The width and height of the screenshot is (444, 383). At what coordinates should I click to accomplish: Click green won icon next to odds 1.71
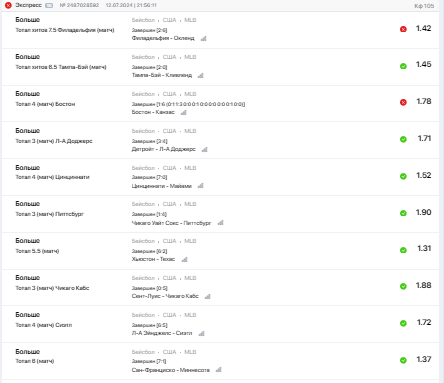(403, 139)
